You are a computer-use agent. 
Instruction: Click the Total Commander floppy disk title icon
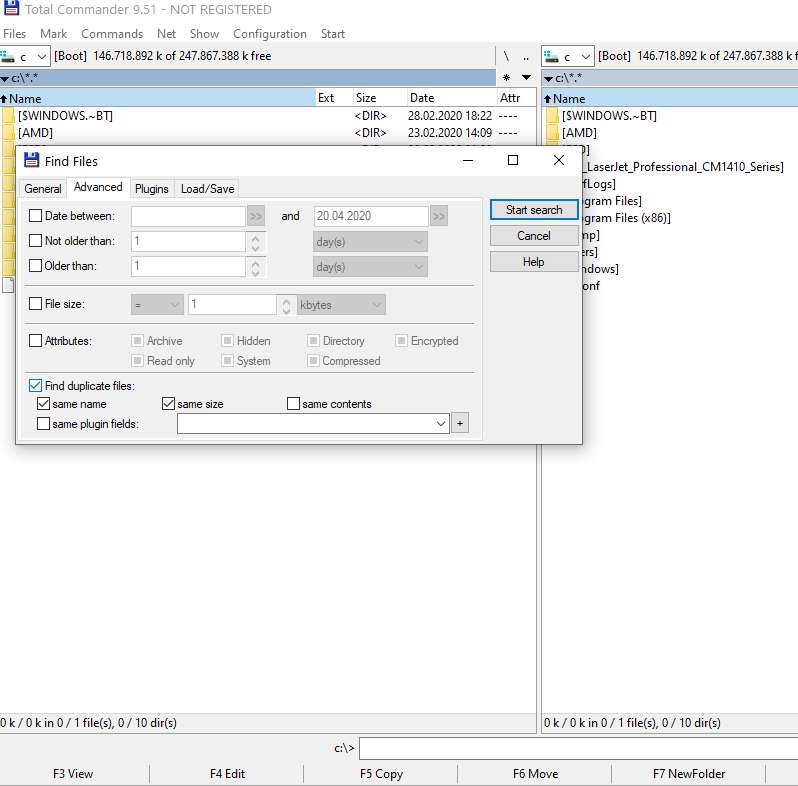(x=11, y=8)
